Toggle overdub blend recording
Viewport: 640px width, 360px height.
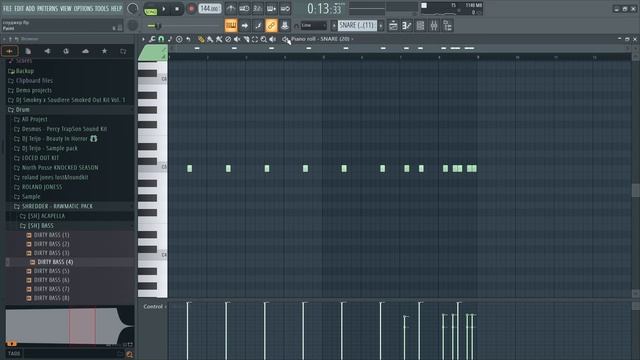pos(271,9)
